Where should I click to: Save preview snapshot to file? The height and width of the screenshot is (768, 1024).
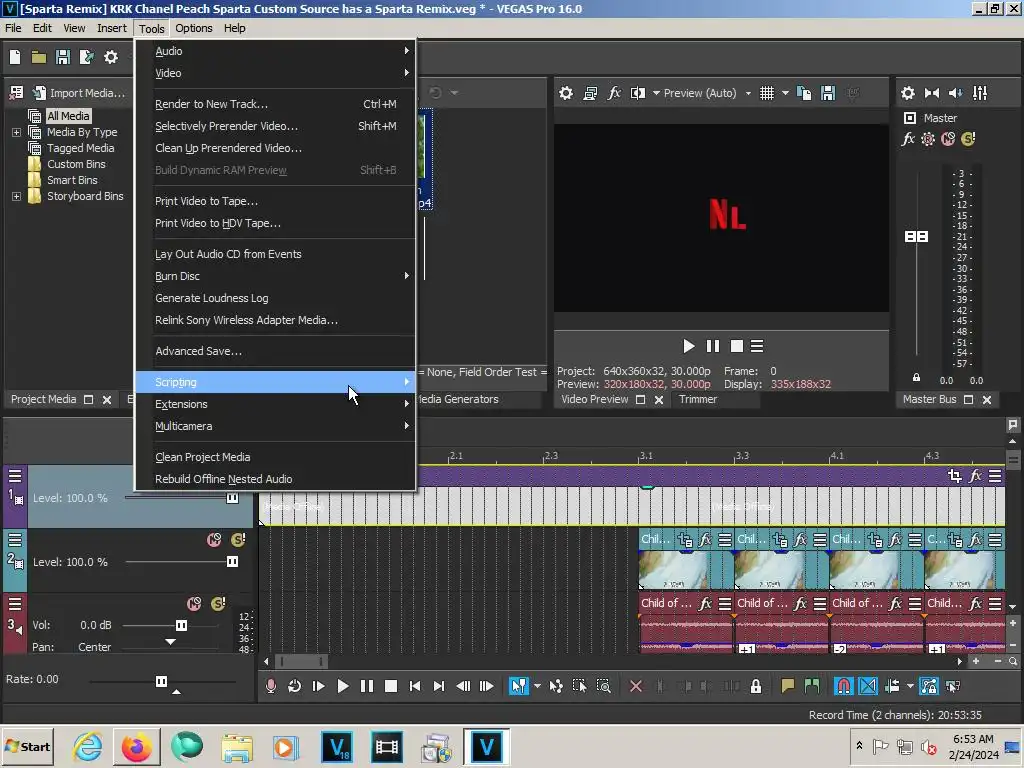828,93
